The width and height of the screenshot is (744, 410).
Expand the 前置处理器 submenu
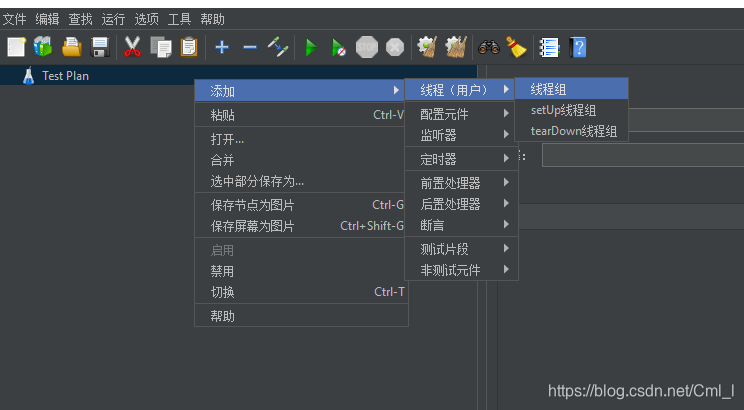pyautogui.click(x=460, y=183)
